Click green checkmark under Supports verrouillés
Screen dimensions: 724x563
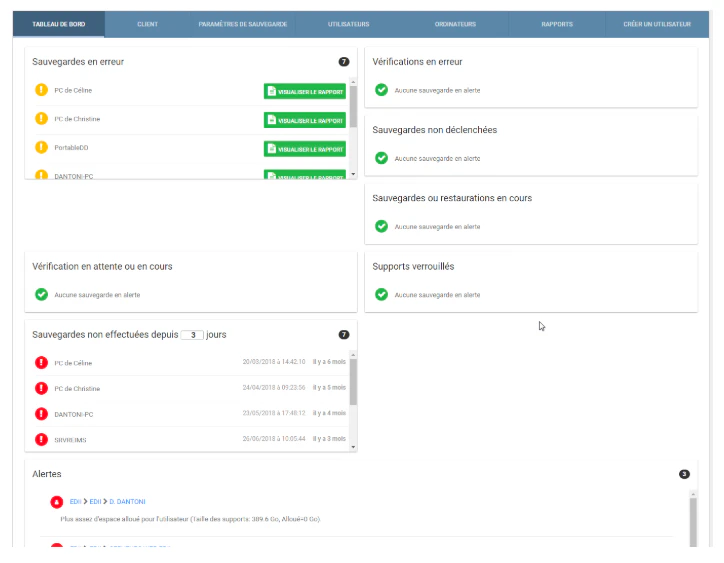381,294
